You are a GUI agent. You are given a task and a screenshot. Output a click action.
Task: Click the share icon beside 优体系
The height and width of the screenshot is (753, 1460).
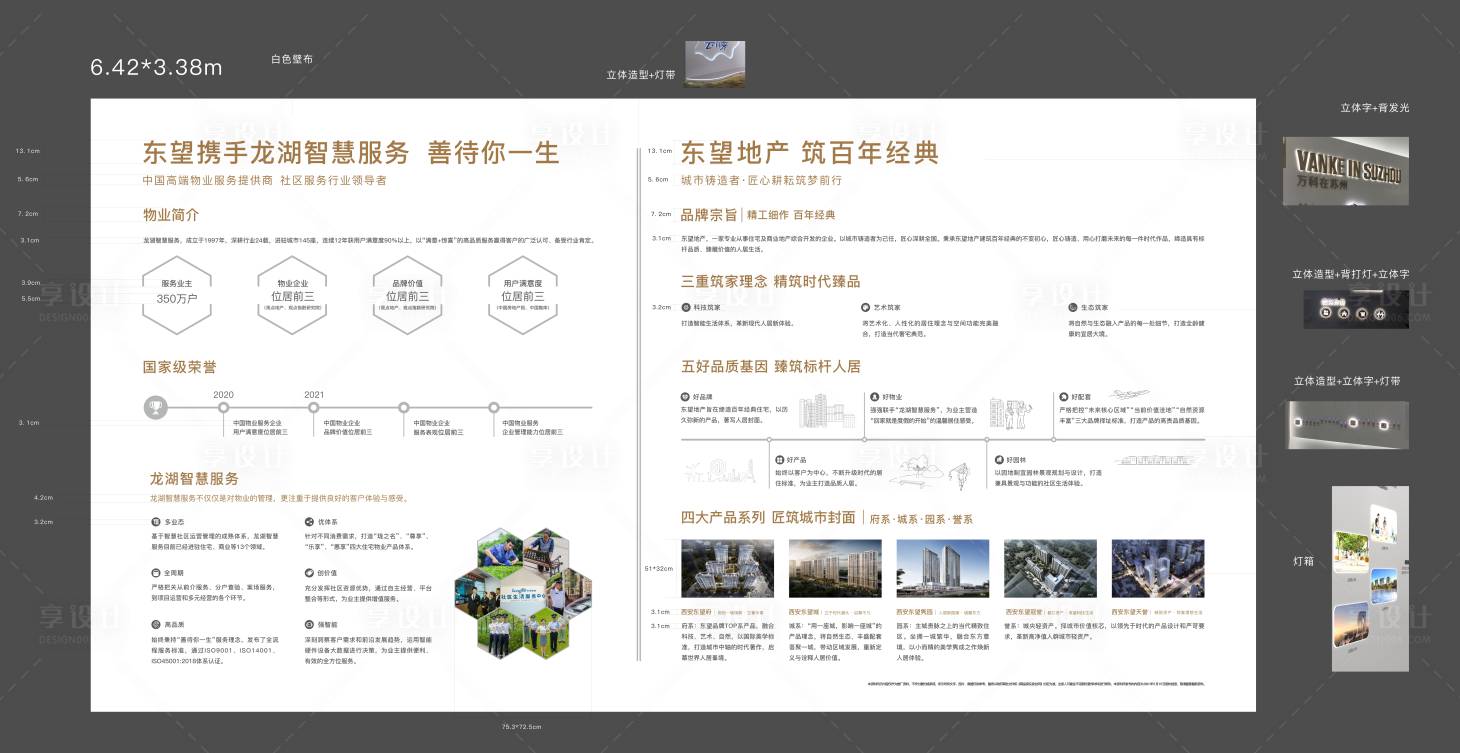pos(308,522)
